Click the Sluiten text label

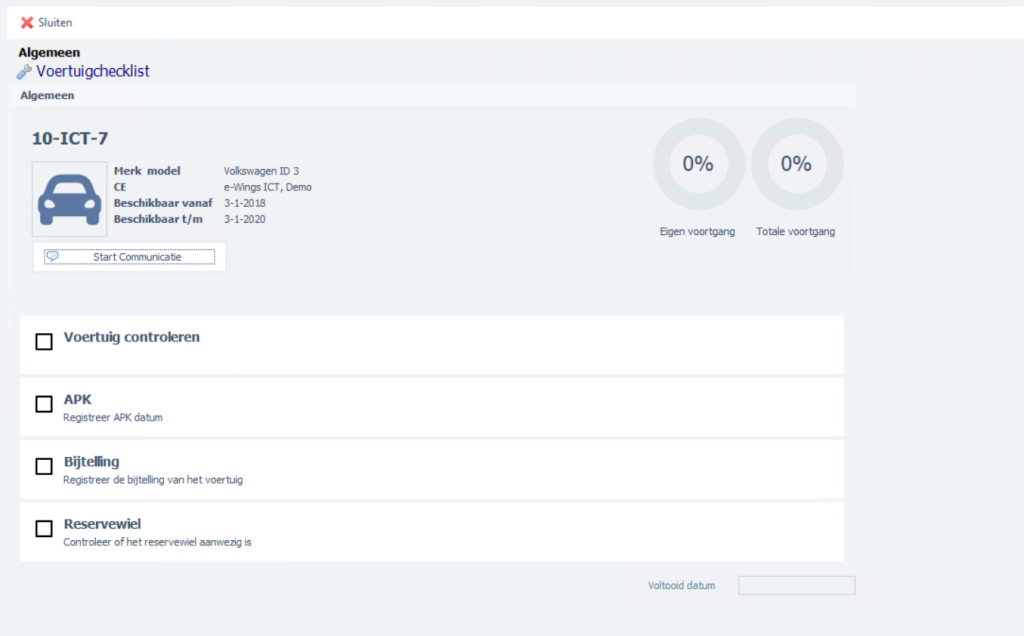tap(55, 22)
